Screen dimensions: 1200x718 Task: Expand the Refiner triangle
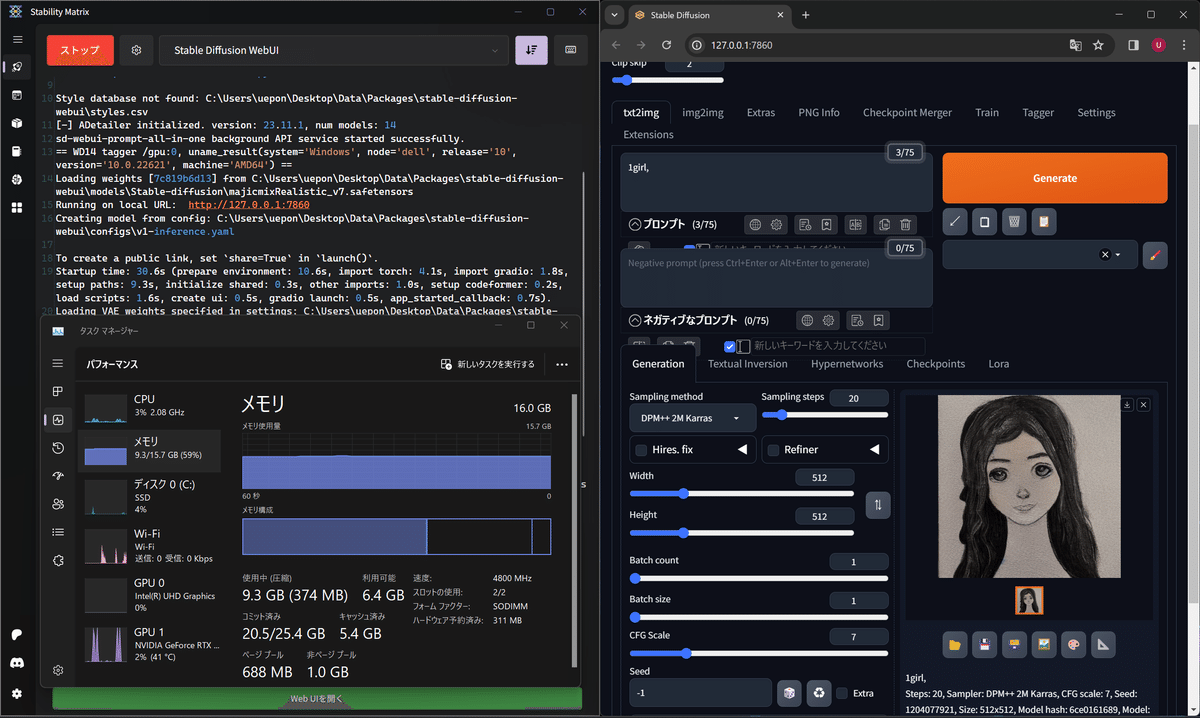click(875, 450)
